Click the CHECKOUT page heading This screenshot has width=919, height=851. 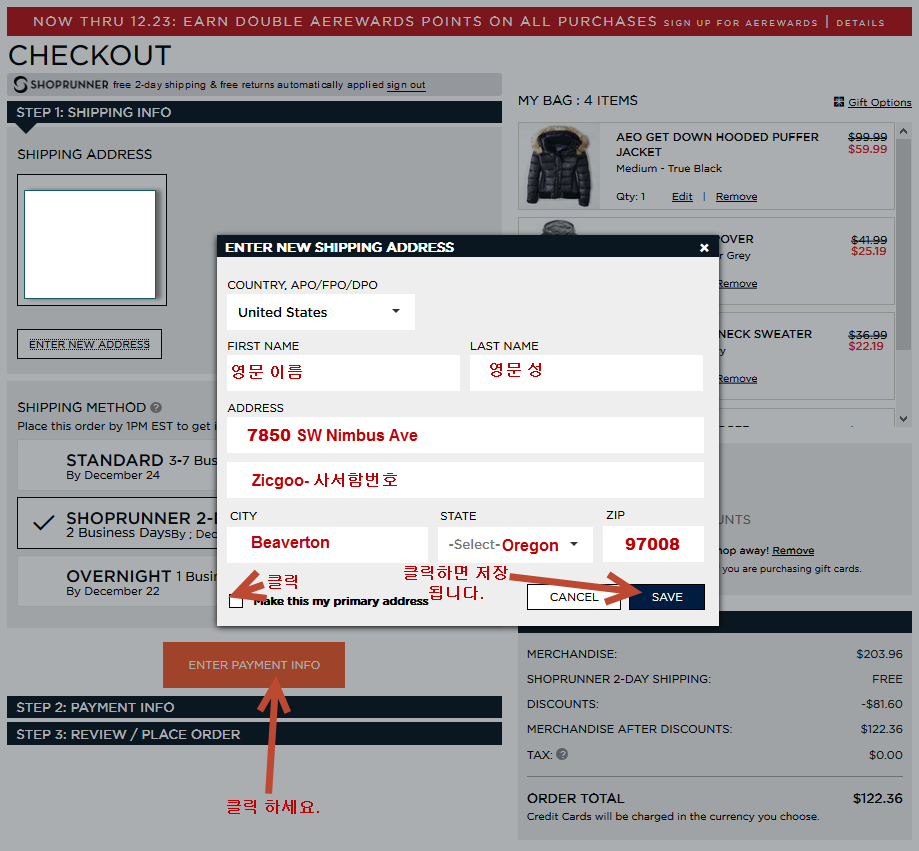(x=90, y=56)
